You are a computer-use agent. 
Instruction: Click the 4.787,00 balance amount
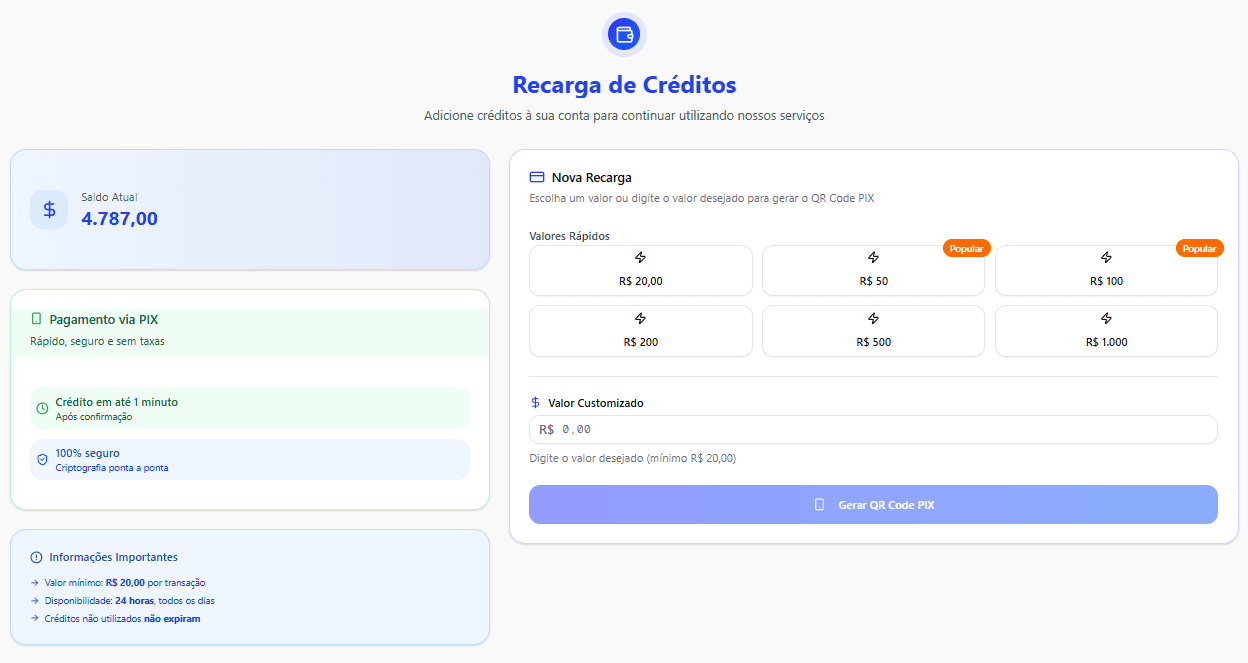point(119,219)
